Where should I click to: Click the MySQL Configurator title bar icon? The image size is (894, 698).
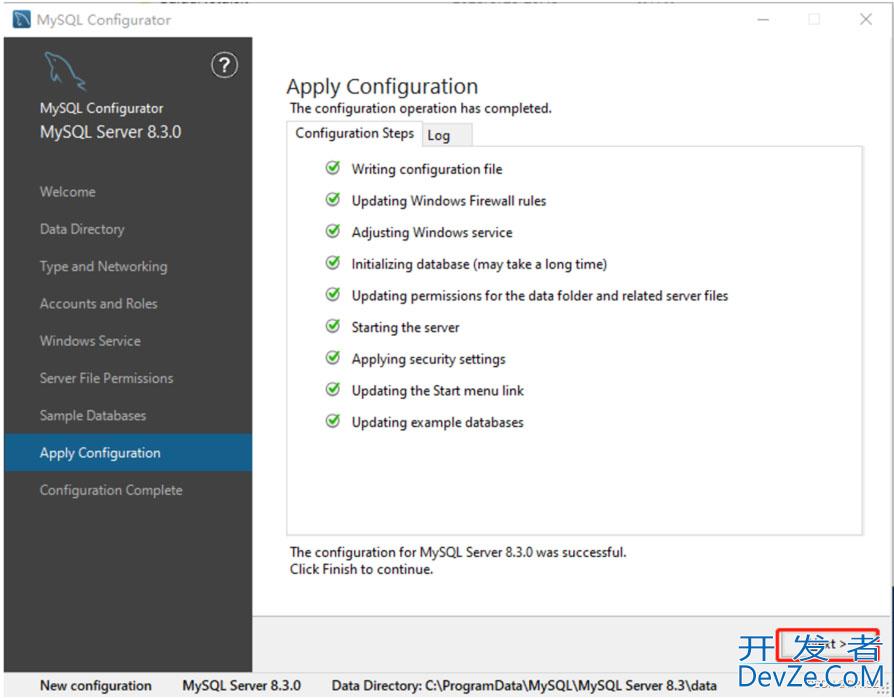point(21,19)
